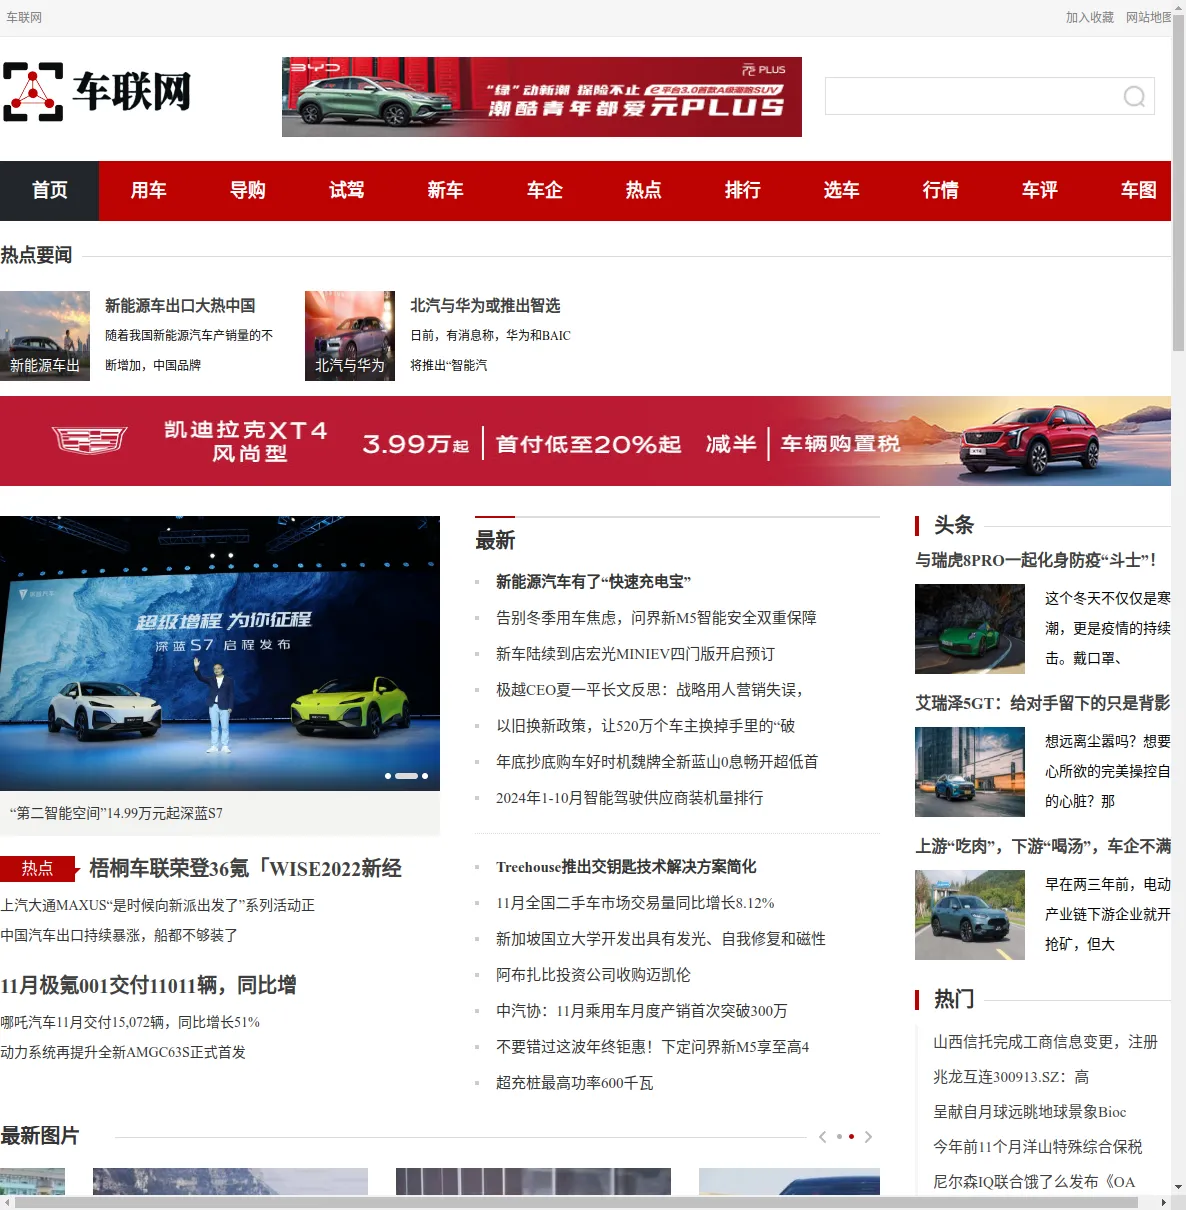The width and height of the screenshot is (1186, 1210).
Task: Click the 车联网 text link at top left
Action: pos(24,17)
